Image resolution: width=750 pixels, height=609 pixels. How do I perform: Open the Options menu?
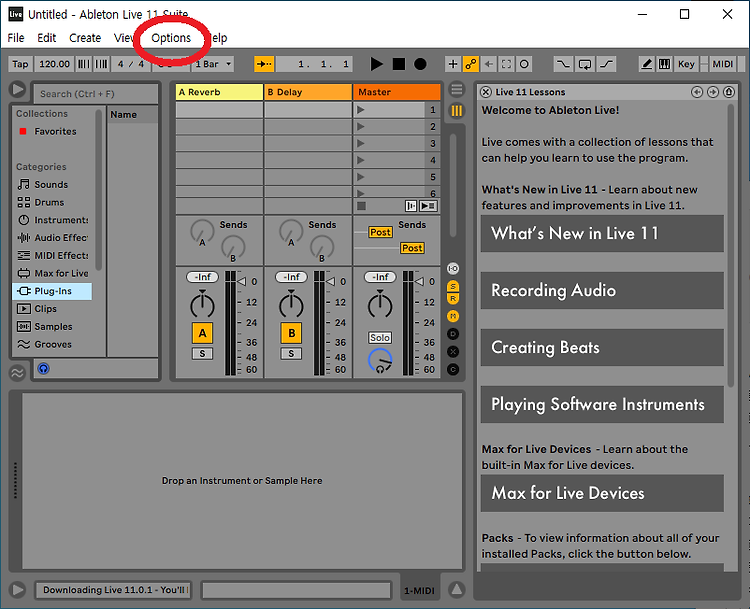[x=171, y=38]
